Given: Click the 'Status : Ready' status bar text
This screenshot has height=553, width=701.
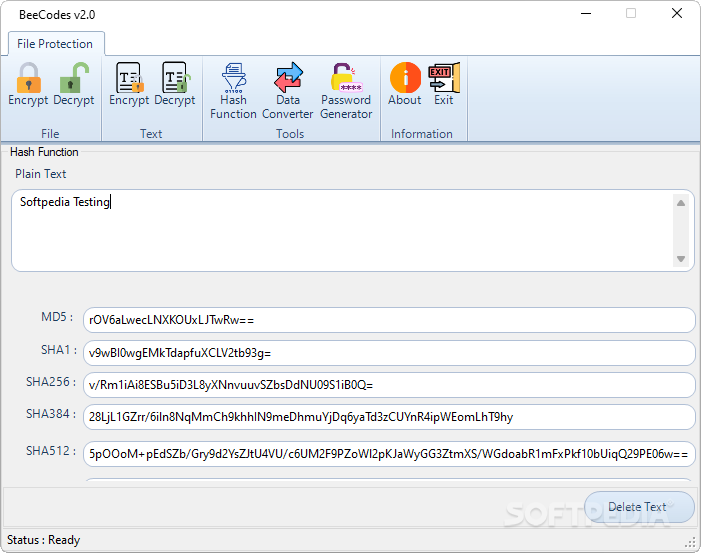Looking at the screenshot, I should click(43, 540).
